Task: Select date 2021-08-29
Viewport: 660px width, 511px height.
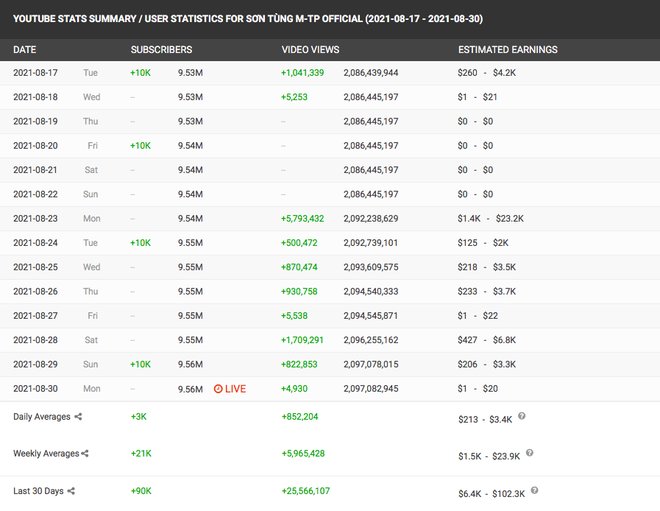Action: pyautogui.click(x=35, y=365)
